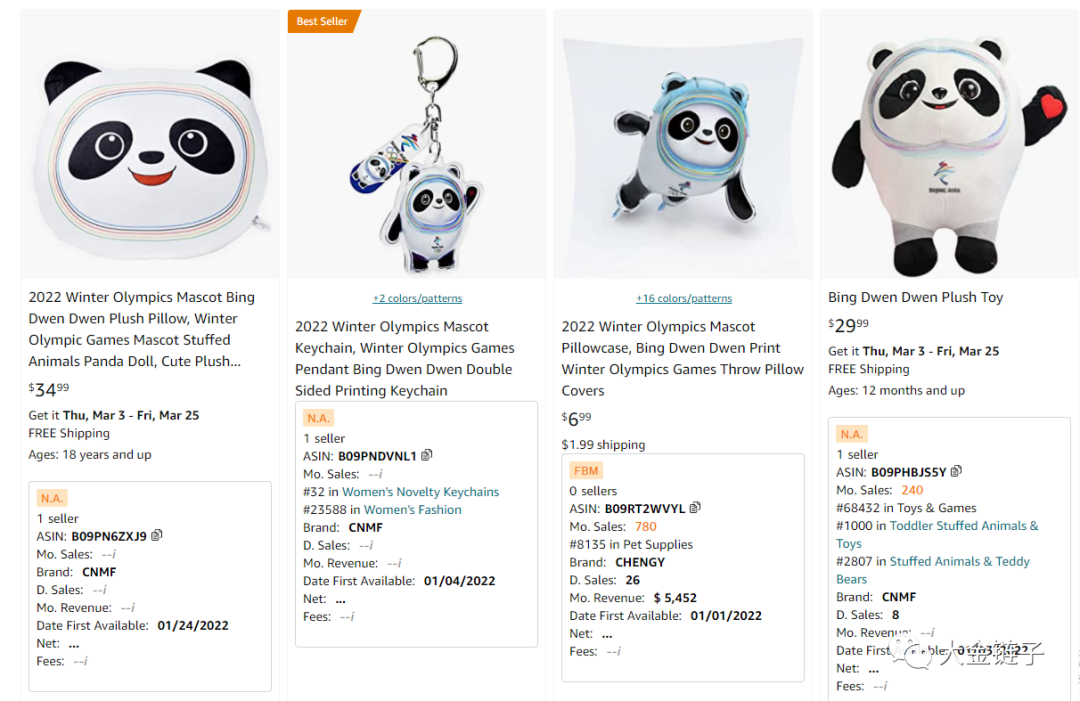Copy ASIN B09PN6ZXJ9 with the copy icon
Viewport: 1080px width, 701px height.
tap(157, 536)
